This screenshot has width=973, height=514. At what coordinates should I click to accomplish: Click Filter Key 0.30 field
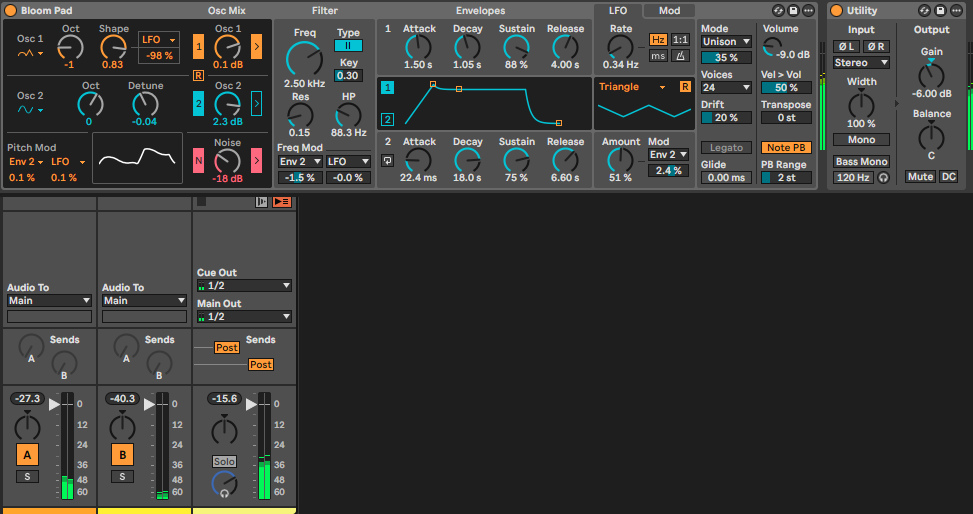click(348, 76)
